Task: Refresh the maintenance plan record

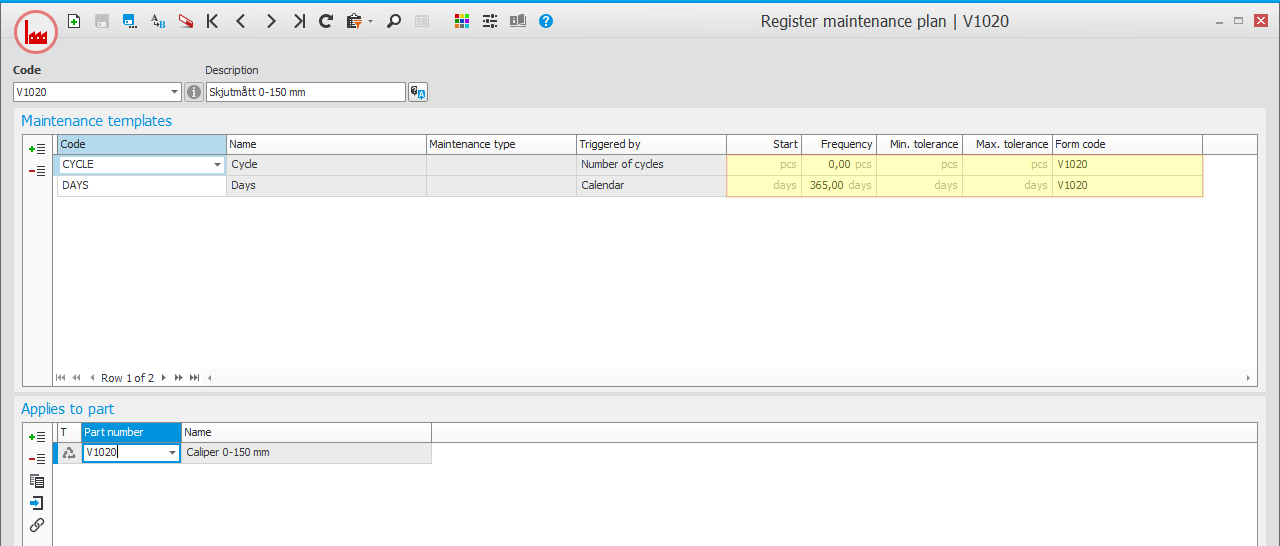Action: (326, 21)
